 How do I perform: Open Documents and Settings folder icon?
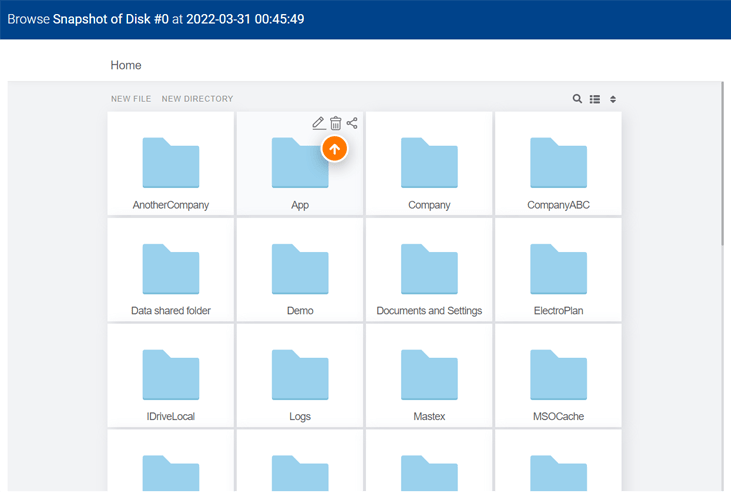point(429,269)
